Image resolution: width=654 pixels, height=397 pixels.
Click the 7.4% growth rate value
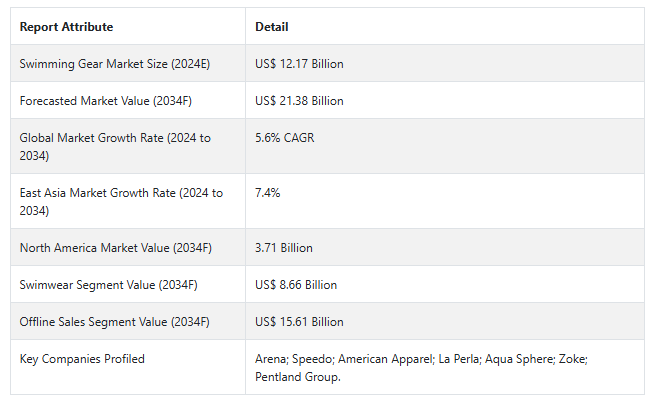pyautogui.click(x=267, y=193)
